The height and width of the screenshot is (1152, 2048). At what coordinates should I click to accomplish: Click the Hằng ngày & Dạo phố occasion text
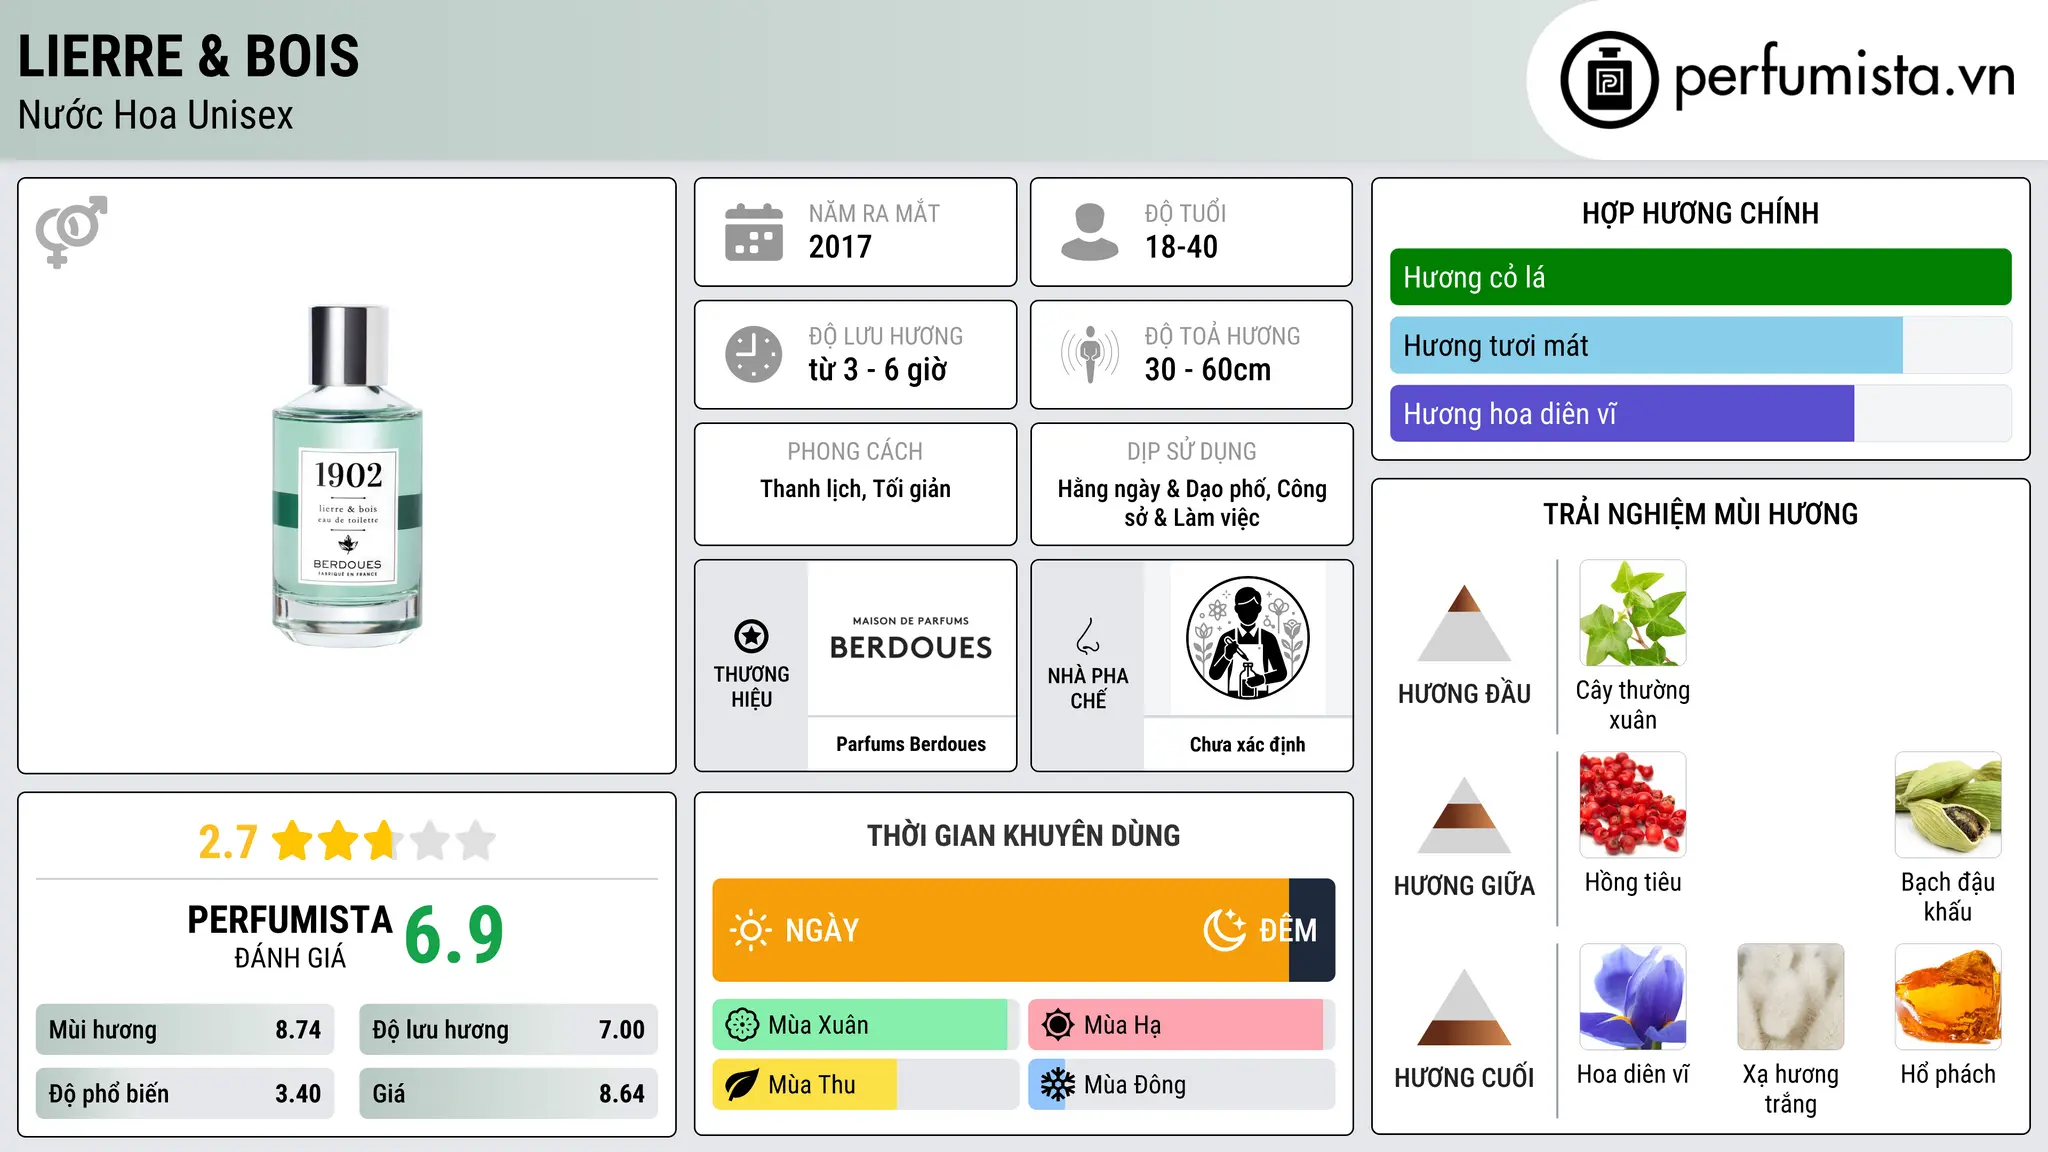pos(1192,503)
